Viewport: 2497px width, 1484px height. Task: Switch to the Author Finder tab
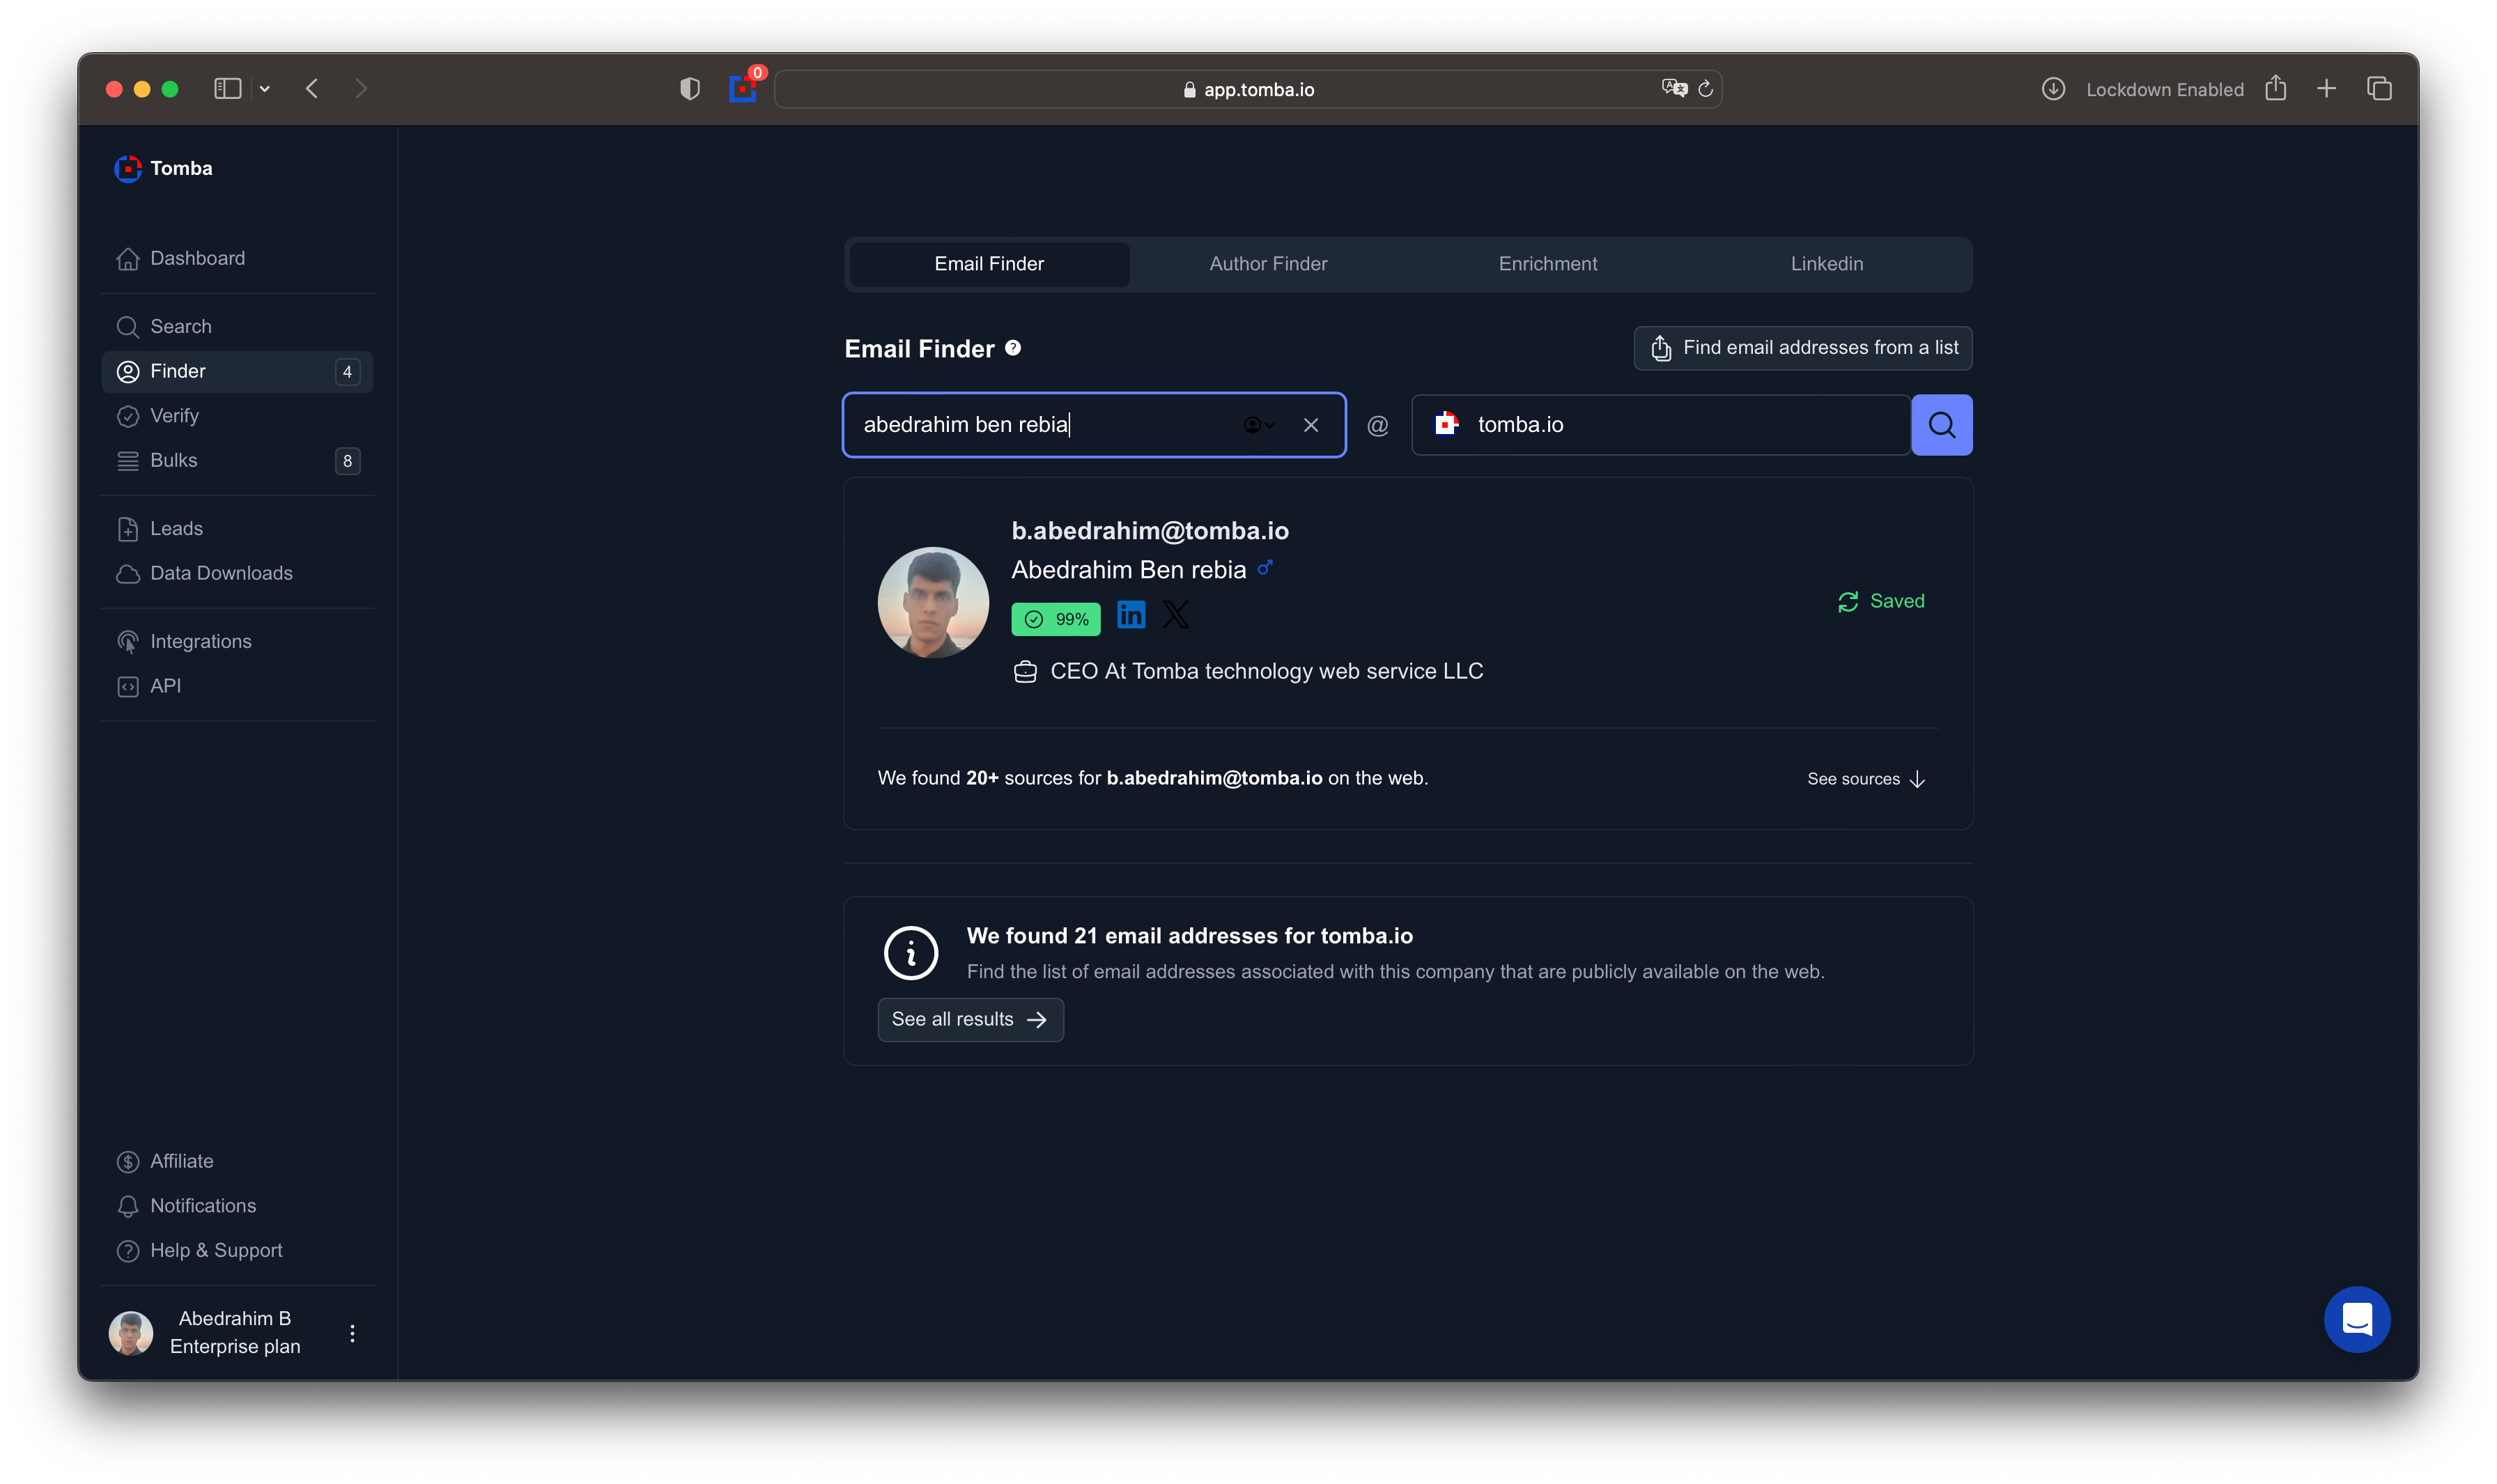1268,264
